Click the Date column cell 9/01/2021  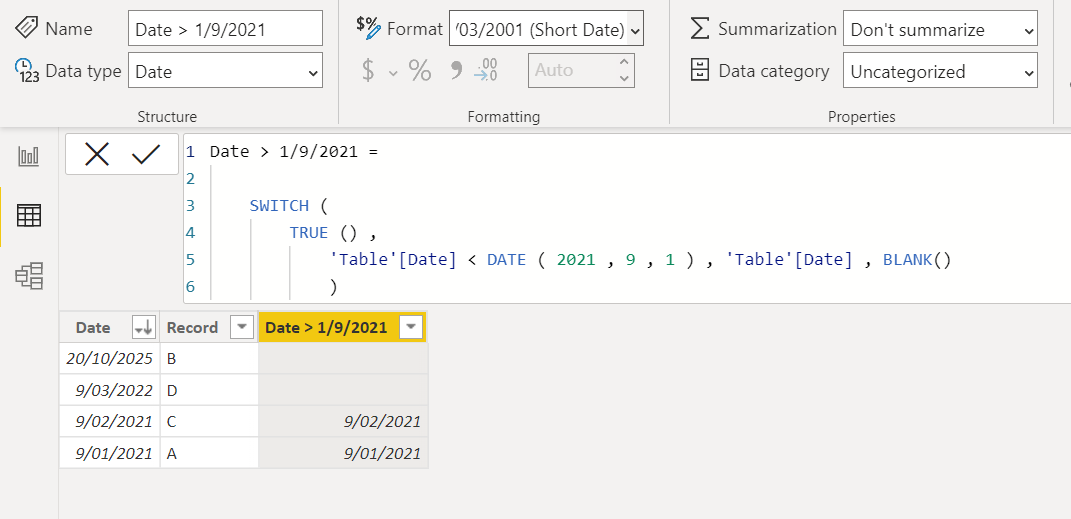pyautogui.click(x=109, y=453)
